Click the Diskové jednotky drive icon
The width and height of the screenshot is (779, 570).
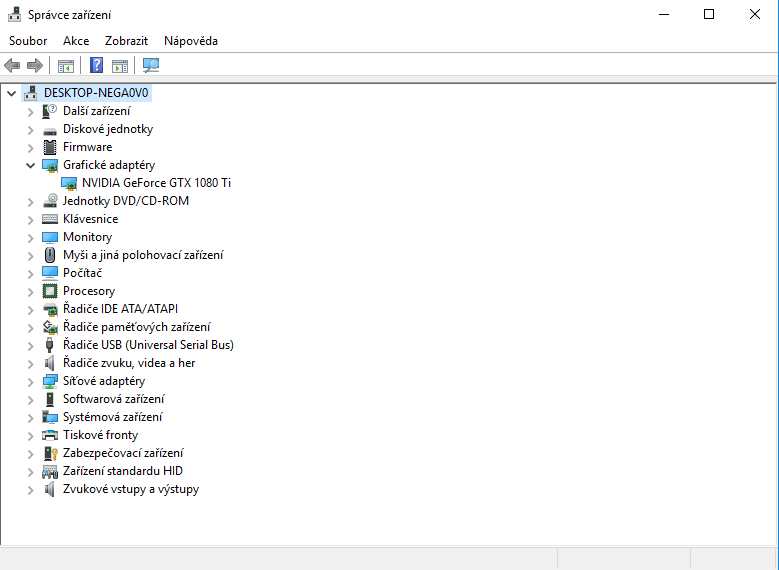pos(50,130)
